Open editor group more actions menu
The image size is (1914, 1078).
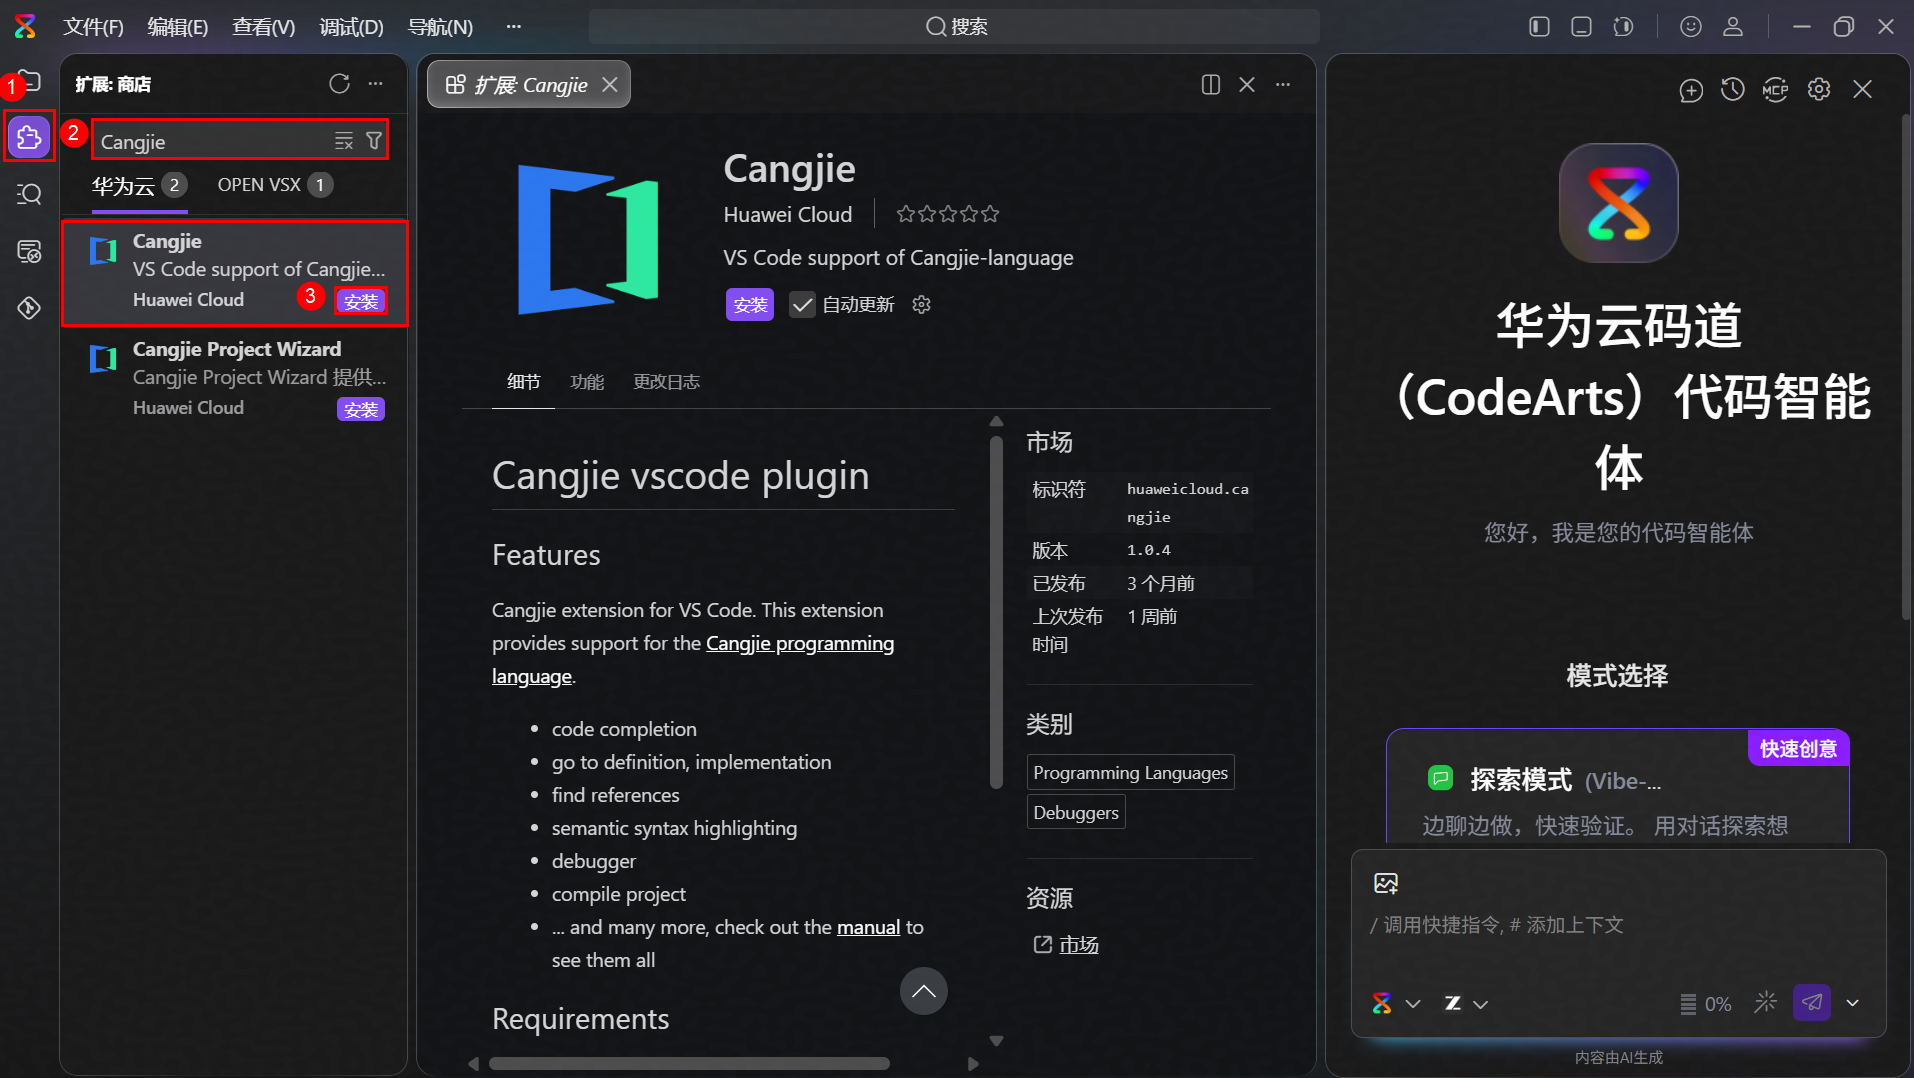[x=1283, y=85]
